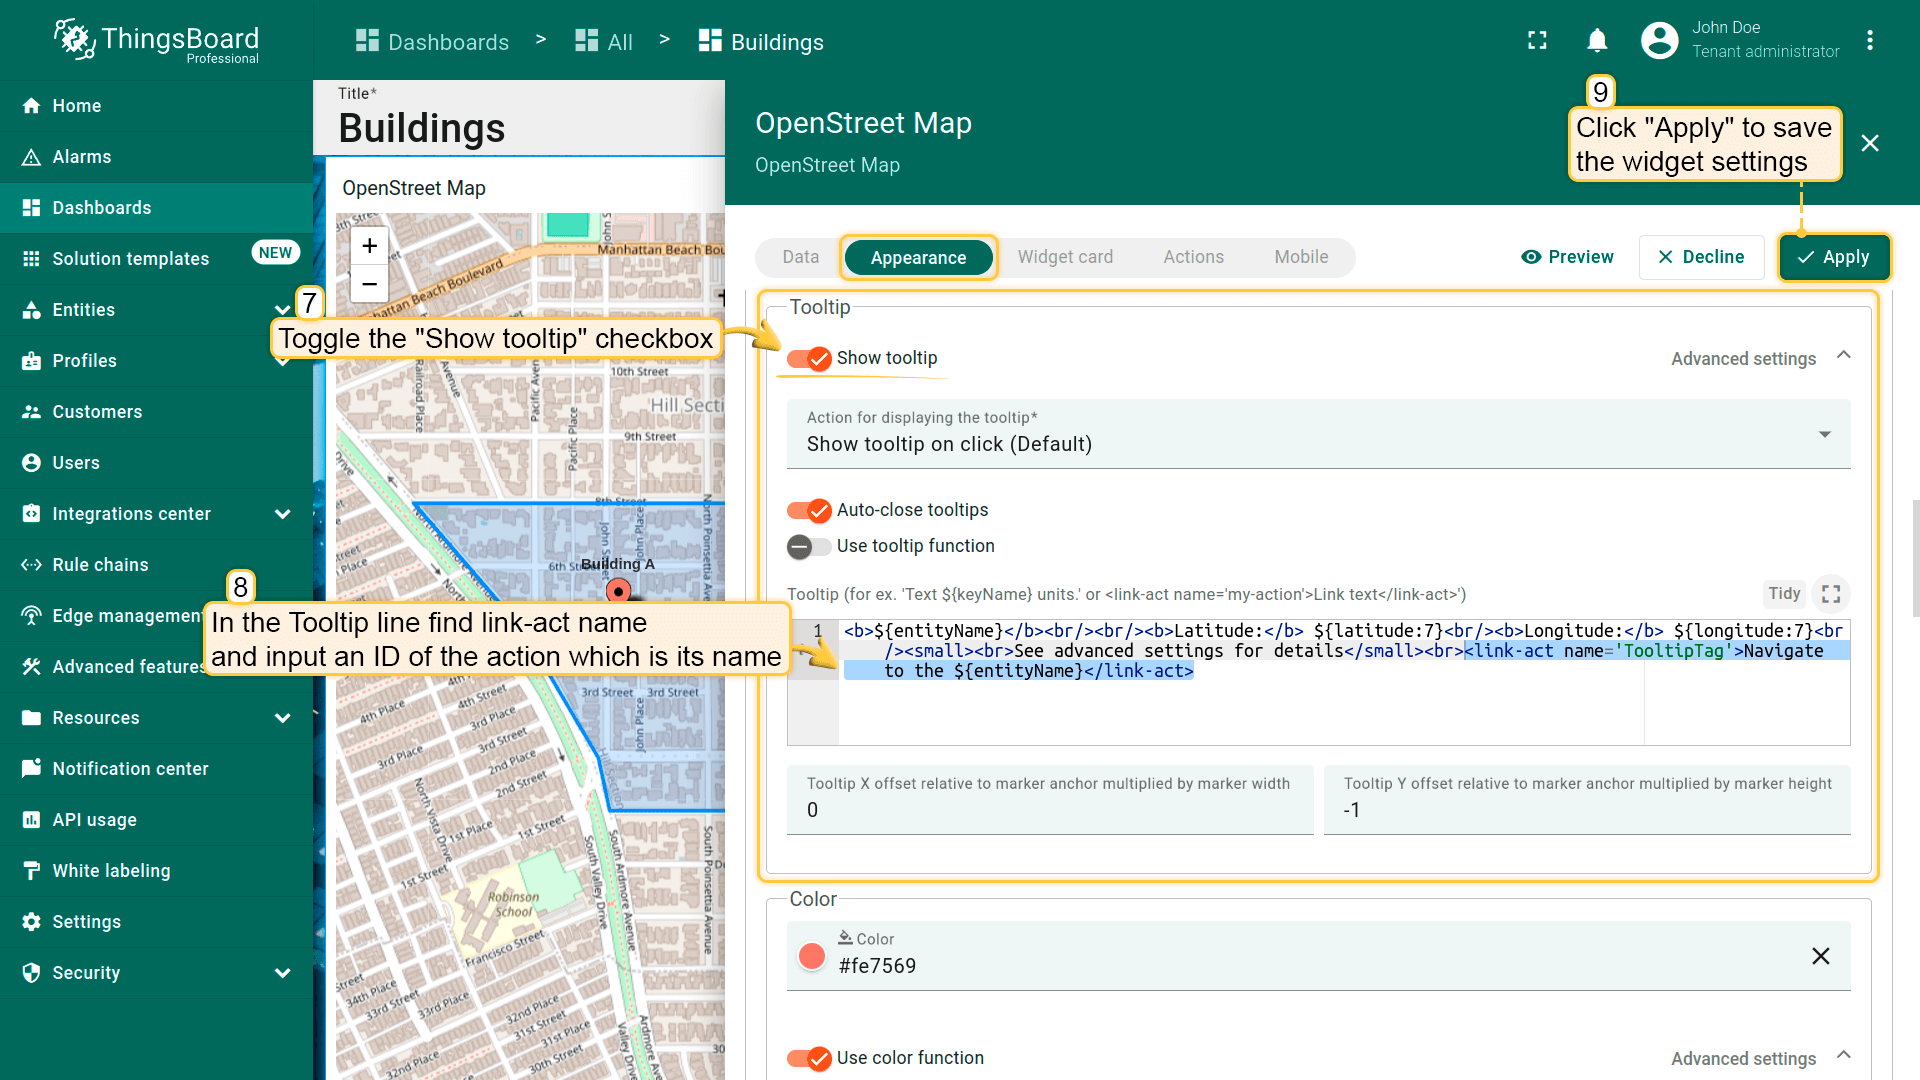The image size is (1920, 1080).
Task: Enable Use tooltip function switch
Action: (x=809, y=546)
